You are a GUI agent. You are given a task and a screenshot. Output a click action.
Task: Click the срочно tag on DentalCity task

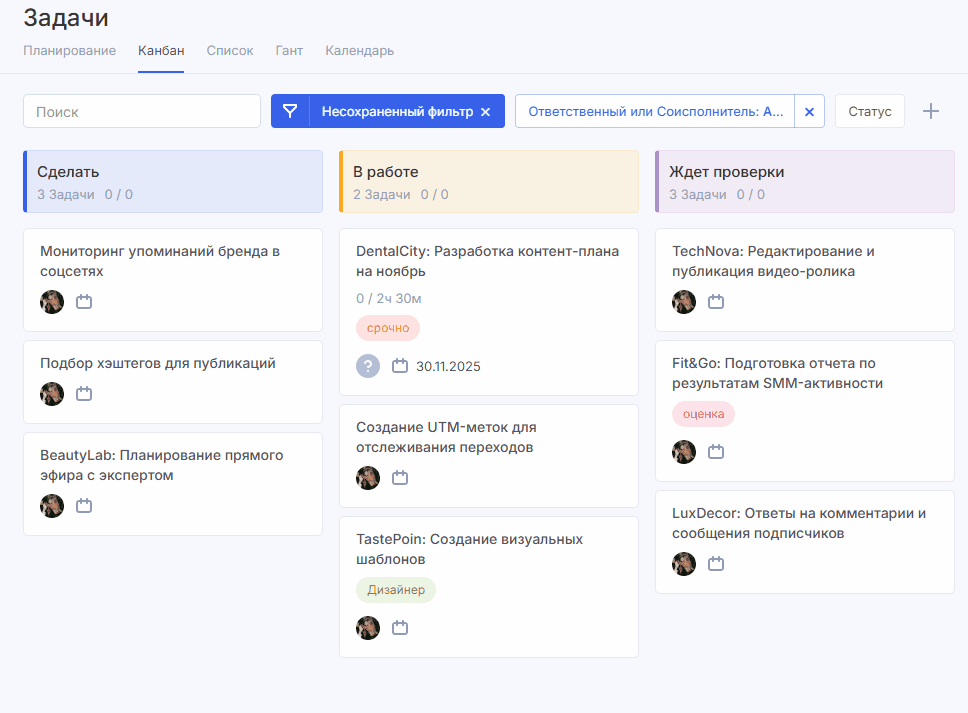point(388,328)
